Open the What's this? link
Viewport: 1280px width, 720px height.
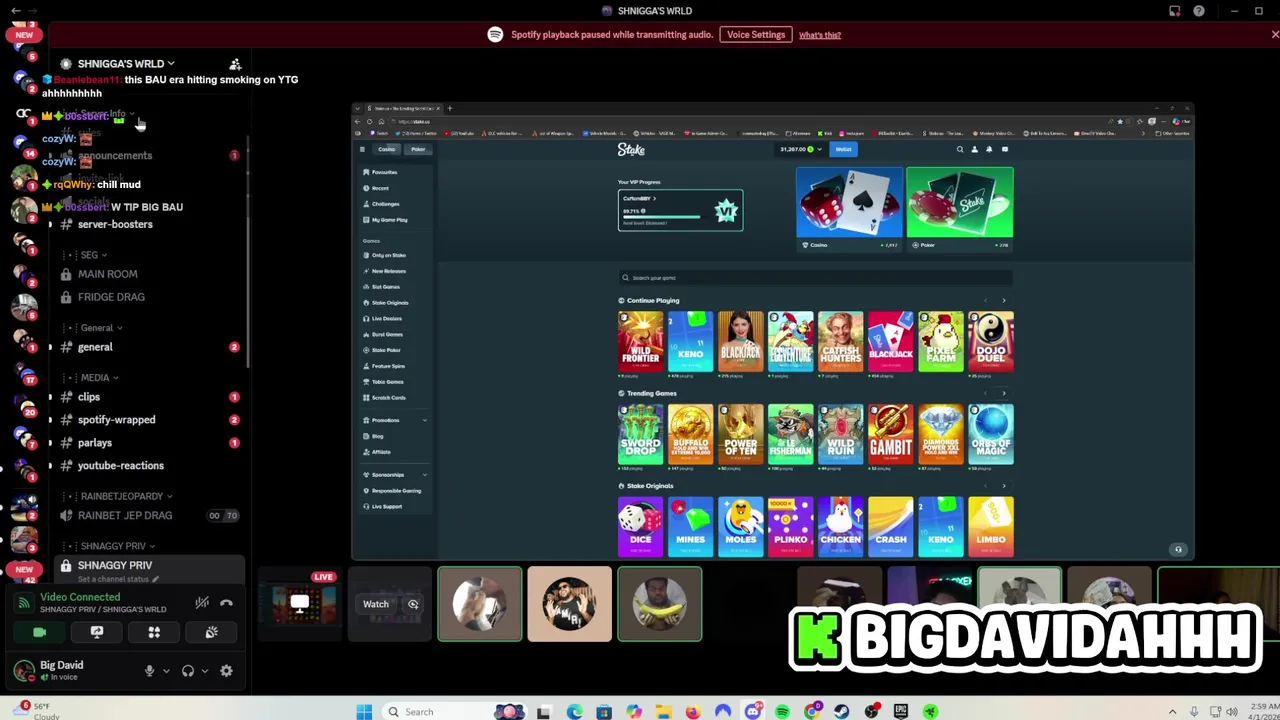tap(820, 35)
